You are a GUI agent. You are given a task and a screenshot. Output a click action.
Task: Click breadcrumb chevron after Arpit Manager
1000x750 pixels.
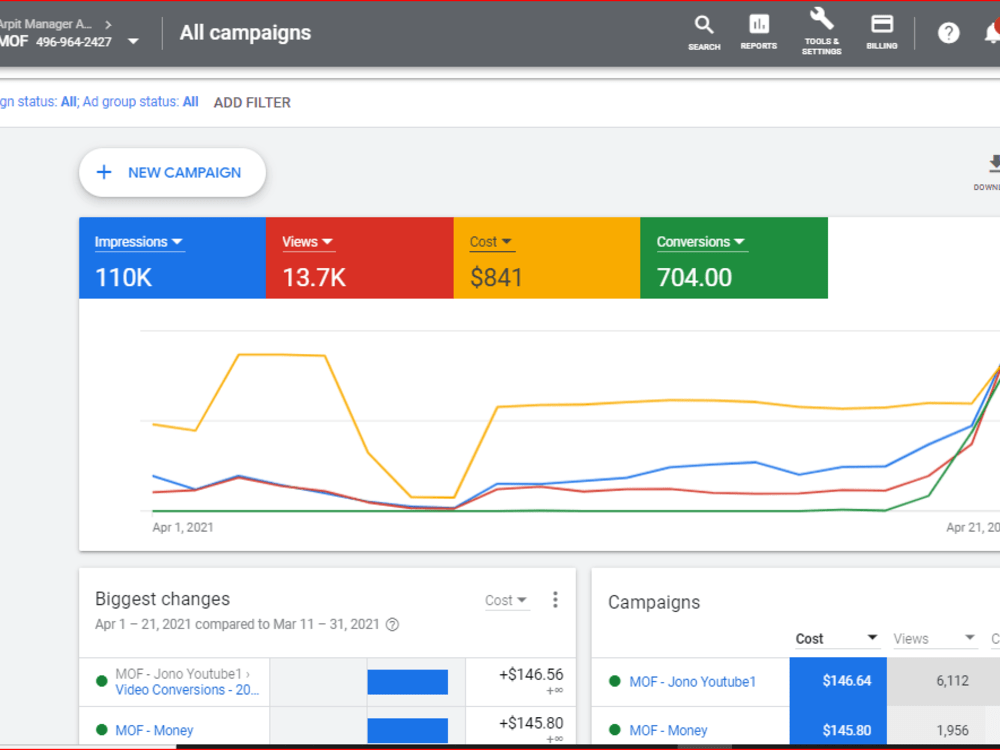point(108,24)
